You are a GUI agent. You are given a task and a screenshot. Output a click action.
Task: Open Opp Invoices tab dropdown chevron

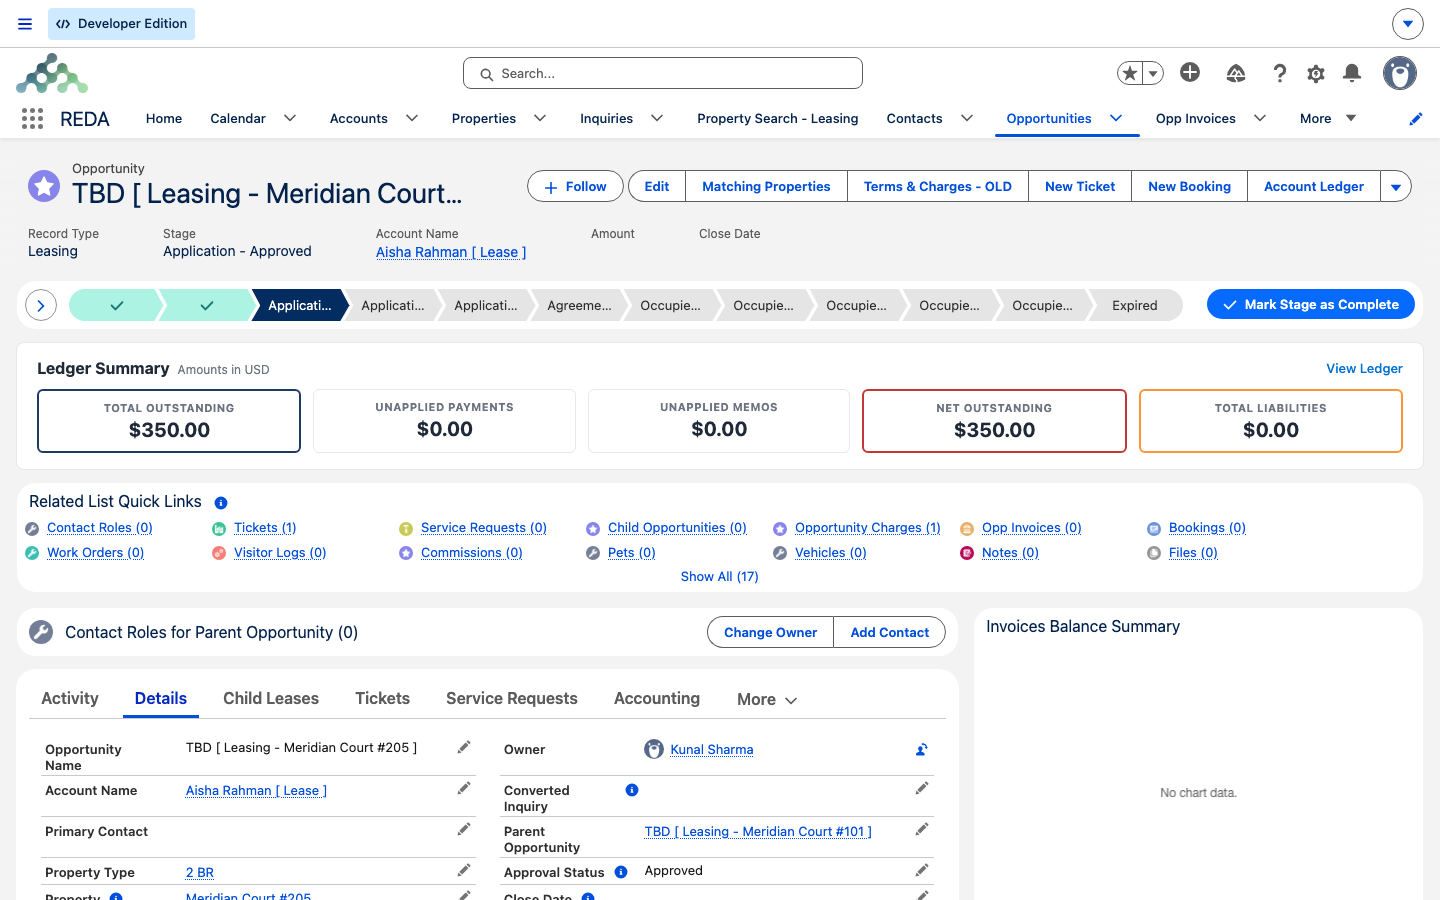pyautogui.click(x=1260, y=118)
